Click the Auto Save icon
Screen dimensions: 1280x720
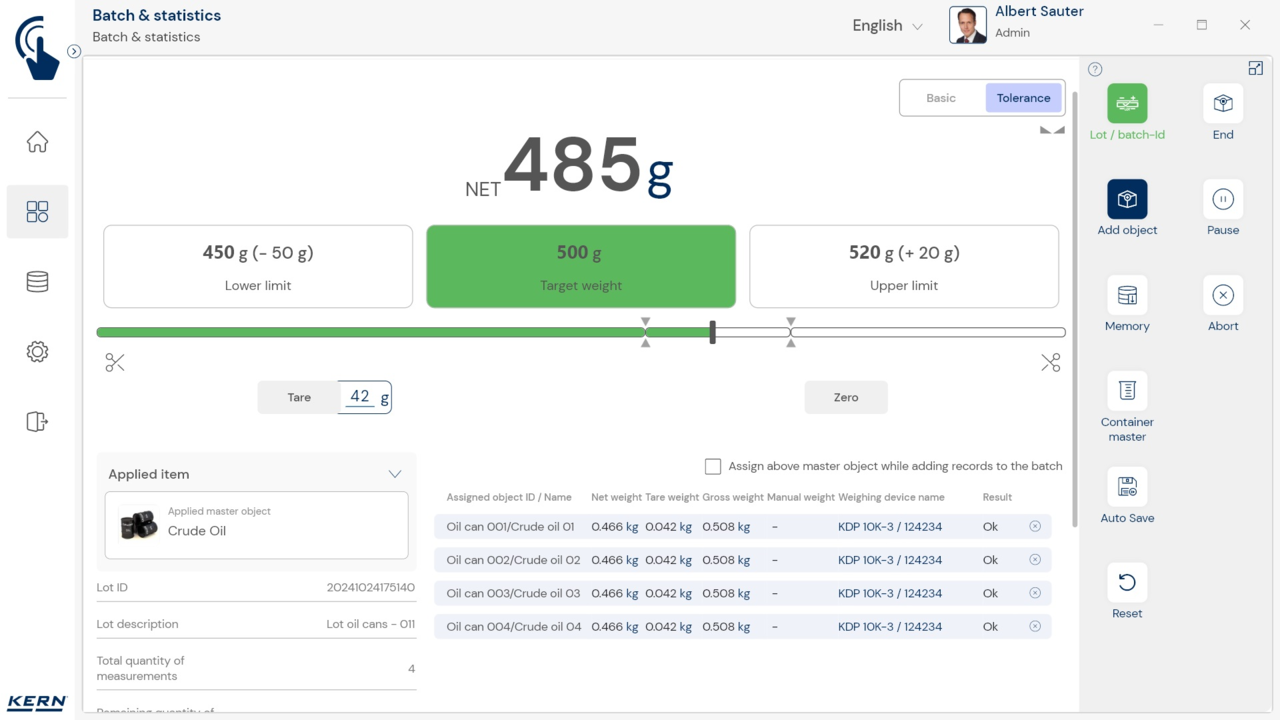click(x=1127, y=488)
